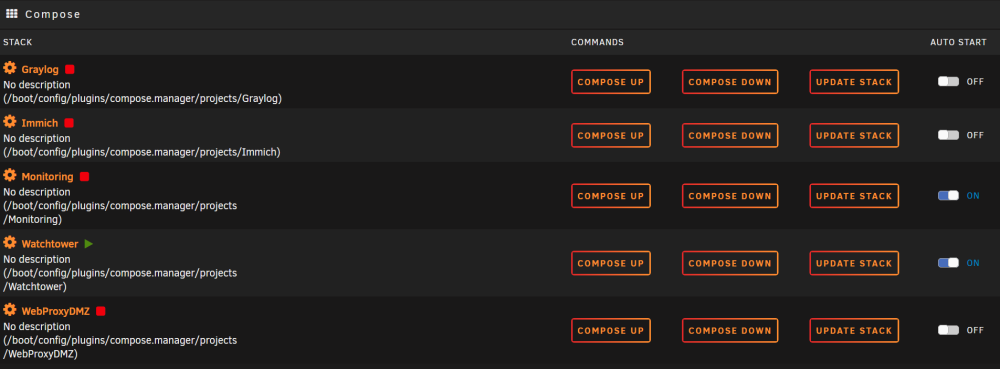
Task: Click Update Stack for WebProxyDMZ
Action: click(855, 331)
